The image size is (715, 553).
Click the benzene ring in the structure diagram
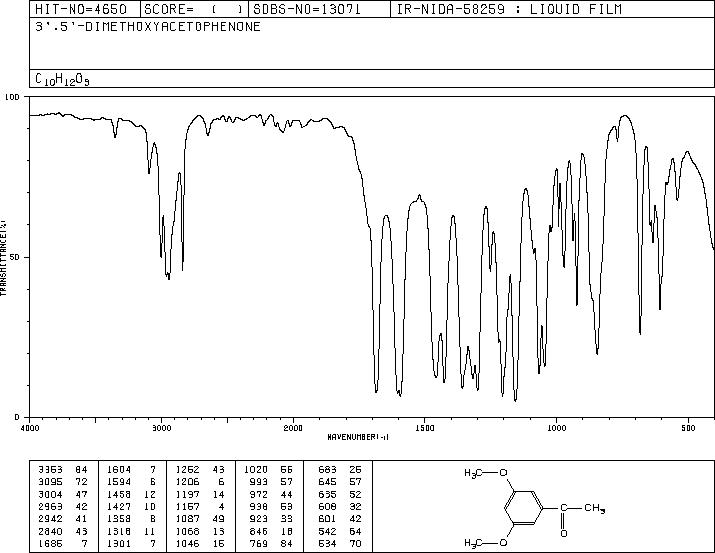tap(524, 508)
